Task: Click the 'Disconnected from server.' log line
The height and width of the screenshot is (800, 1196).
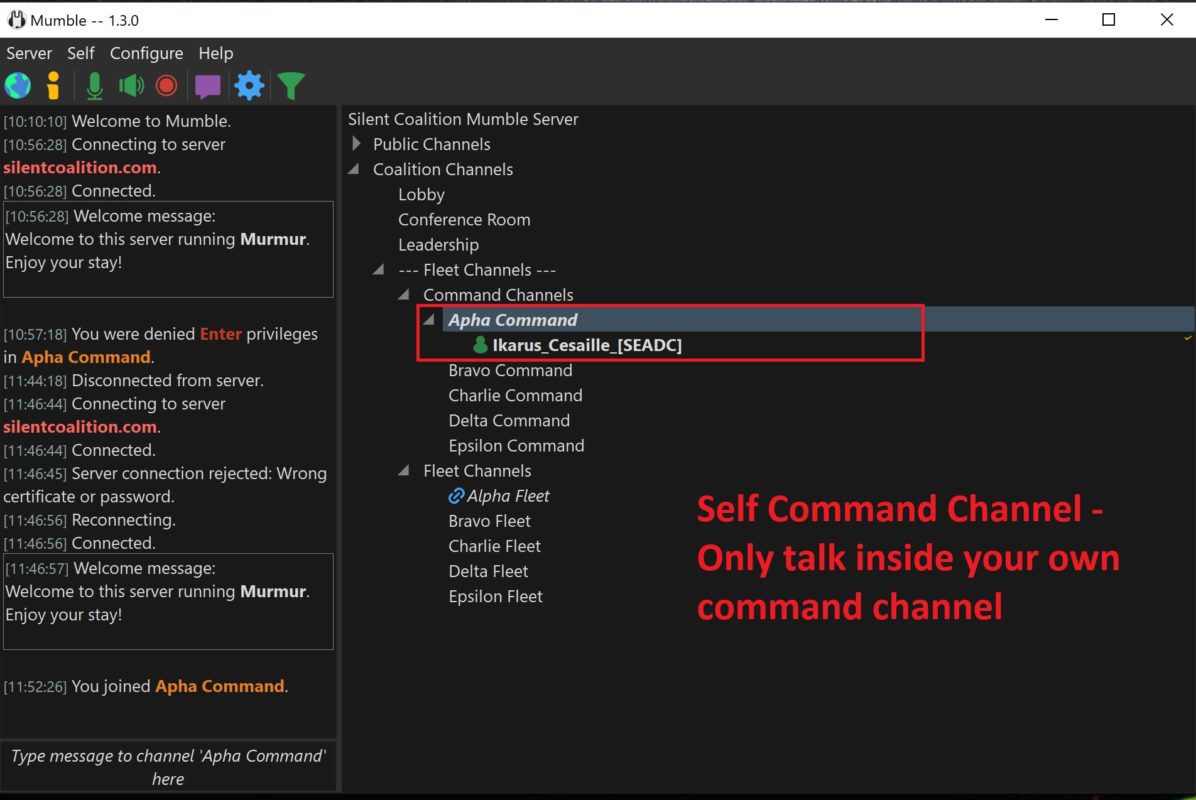Action: pyautogui.click(x=133, y=380)
